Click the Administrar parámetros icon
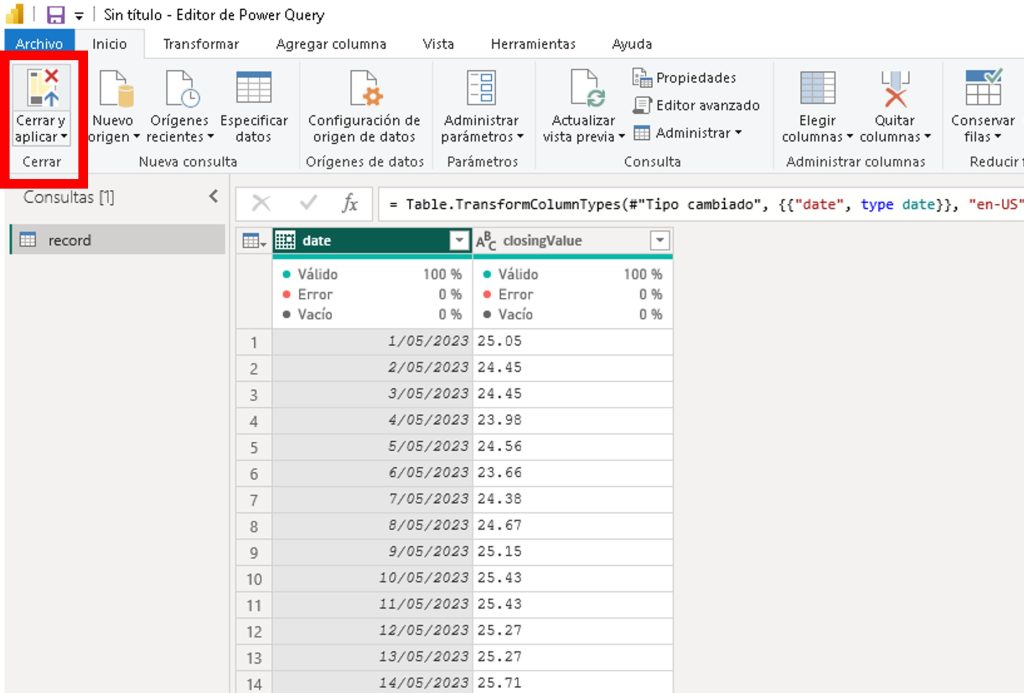The height and width of the screenshot is (693, 1024). coord(482,89)
